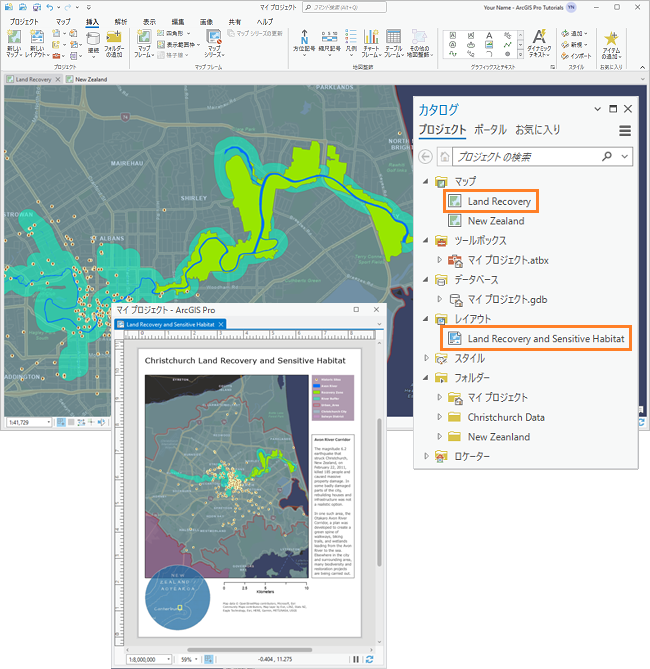Click the Add Item (アイテムの追加) star icon
The image size is (650, 669).
(x=611, y=38)
